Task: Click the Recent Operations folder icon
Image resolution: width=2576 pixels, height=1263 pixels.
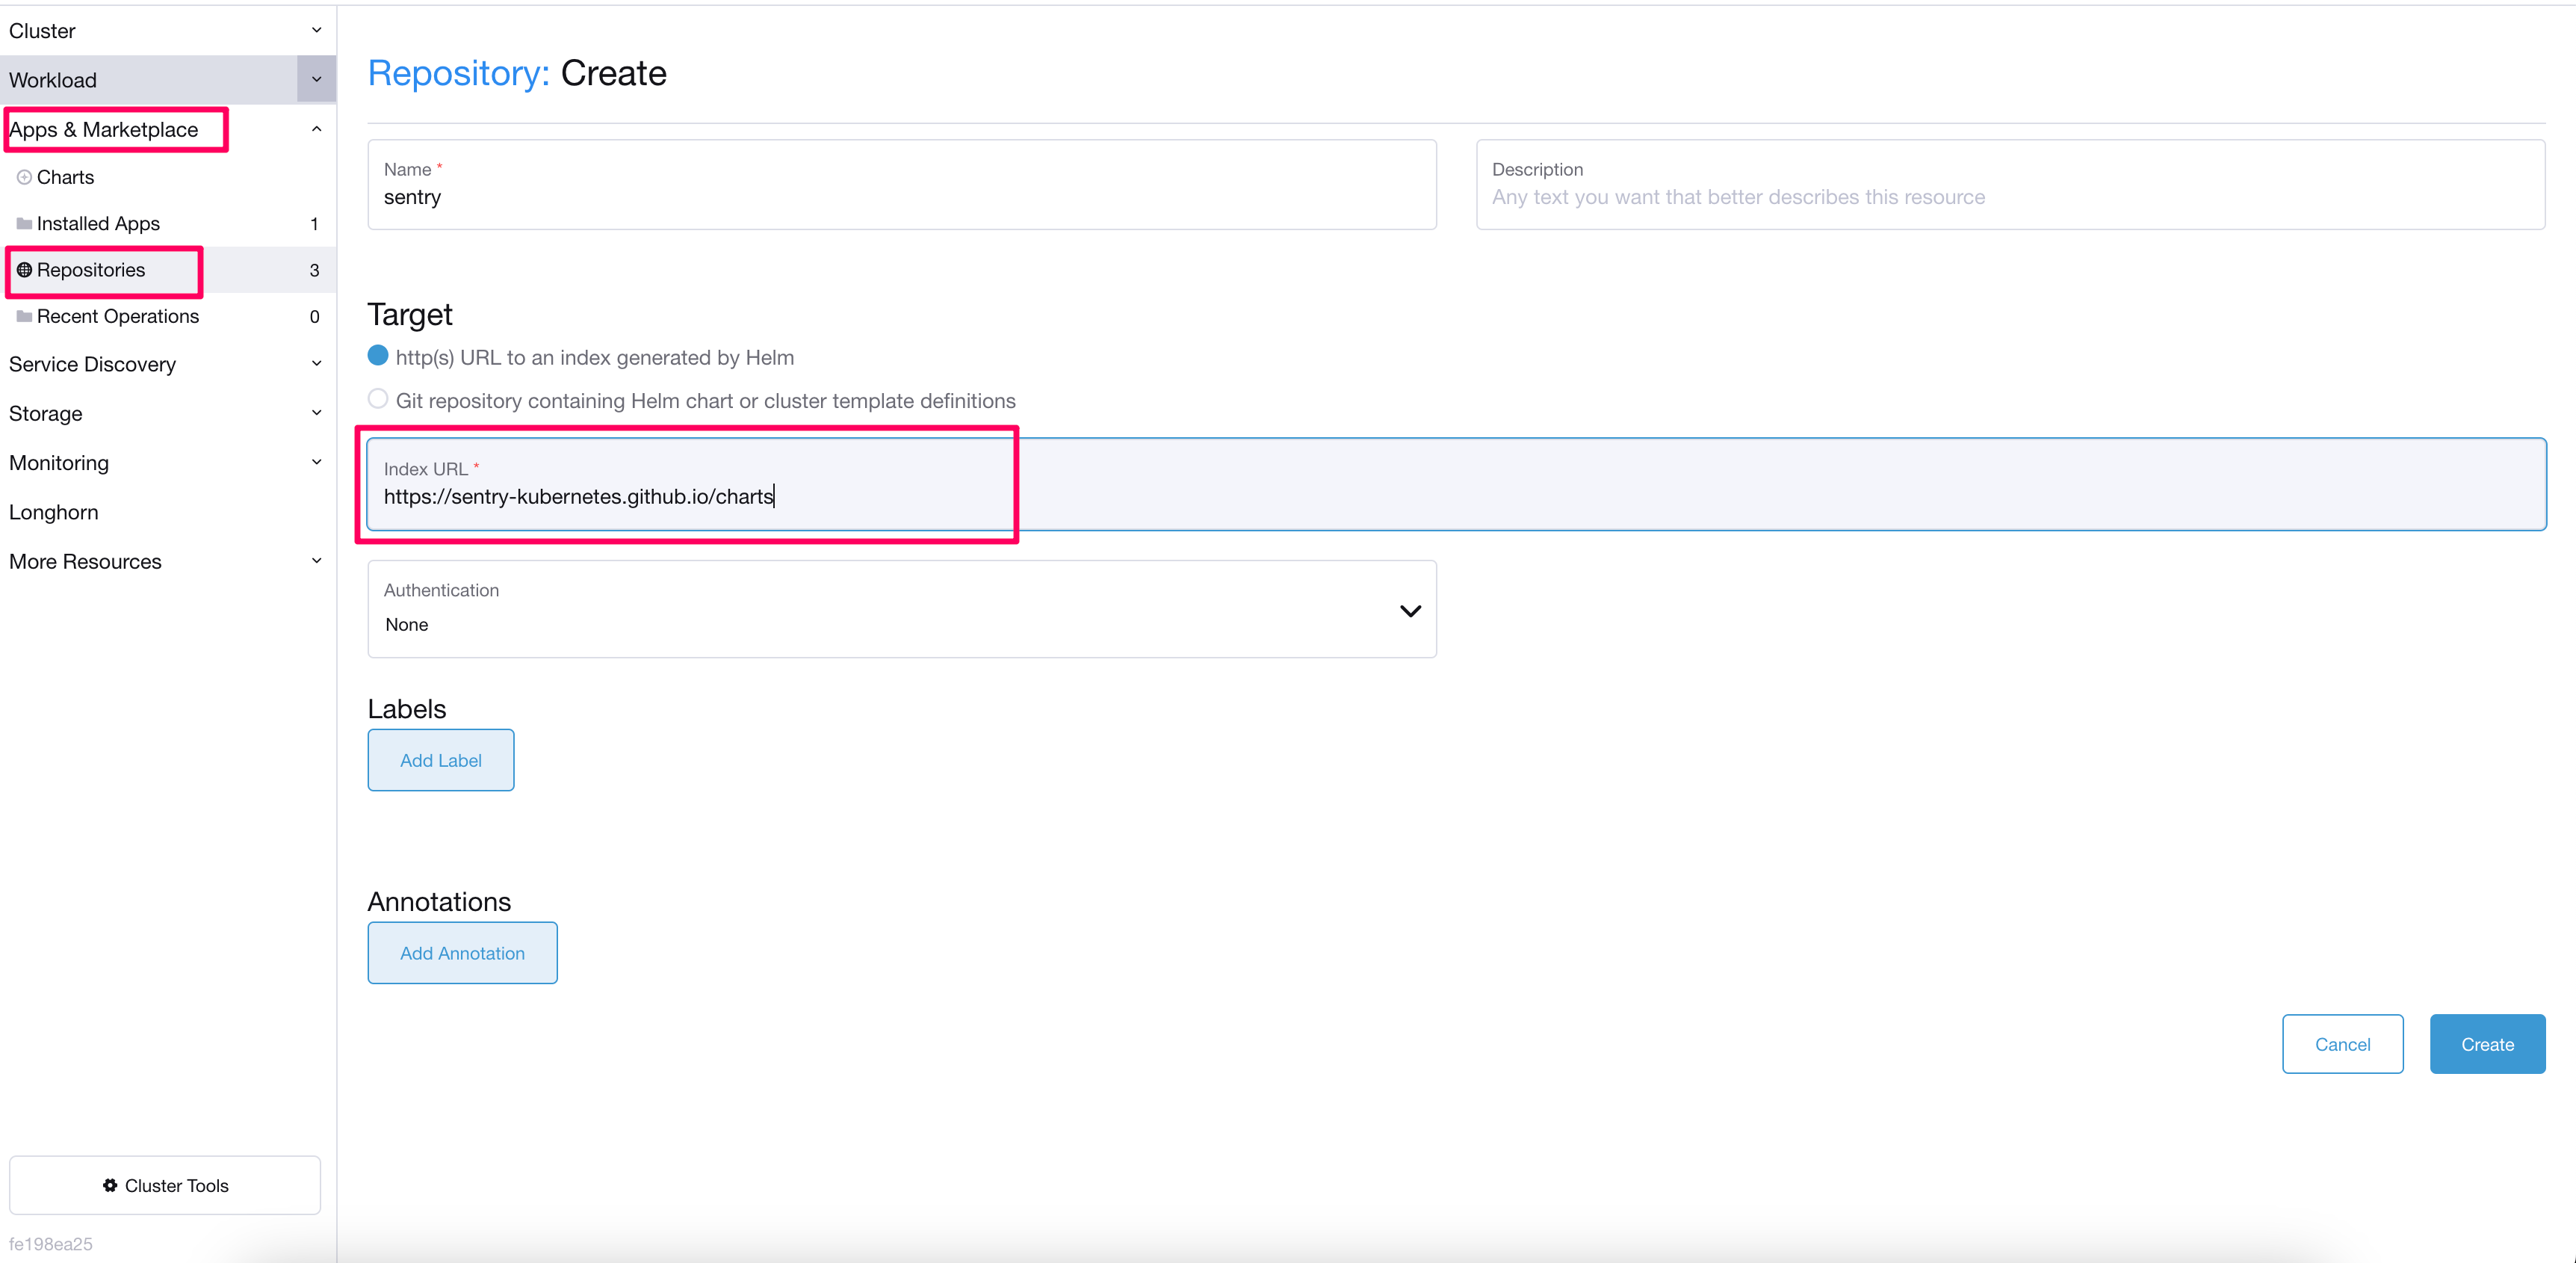Action: (24, 316)
